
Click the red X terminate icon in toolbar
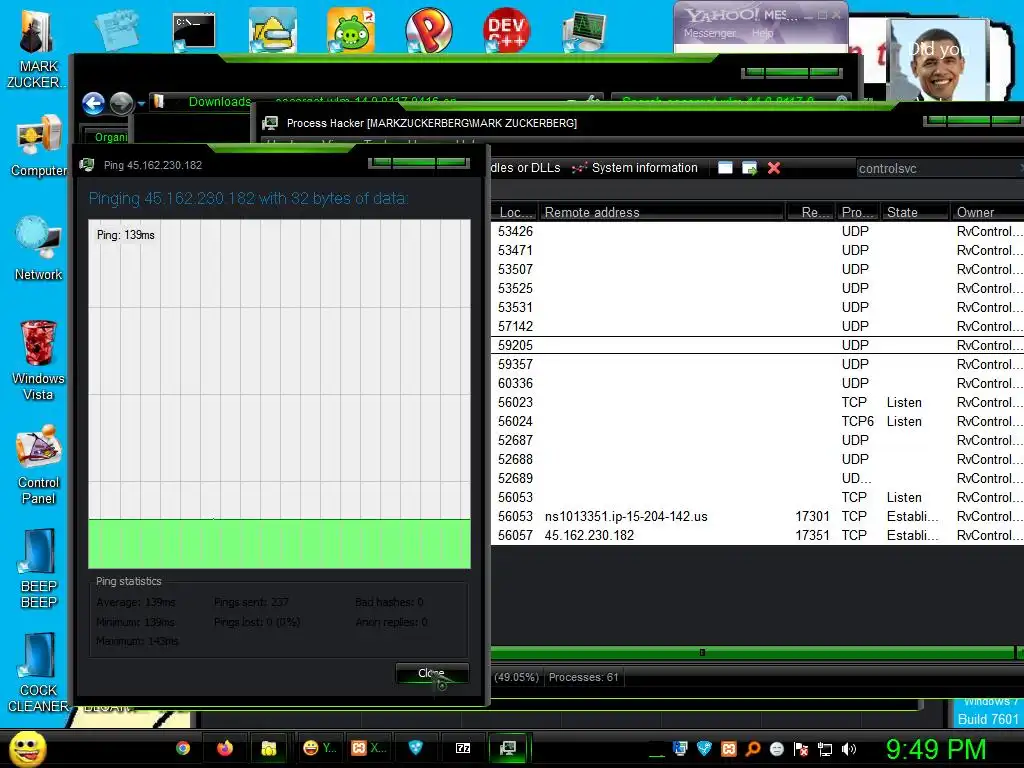[774, 168]
